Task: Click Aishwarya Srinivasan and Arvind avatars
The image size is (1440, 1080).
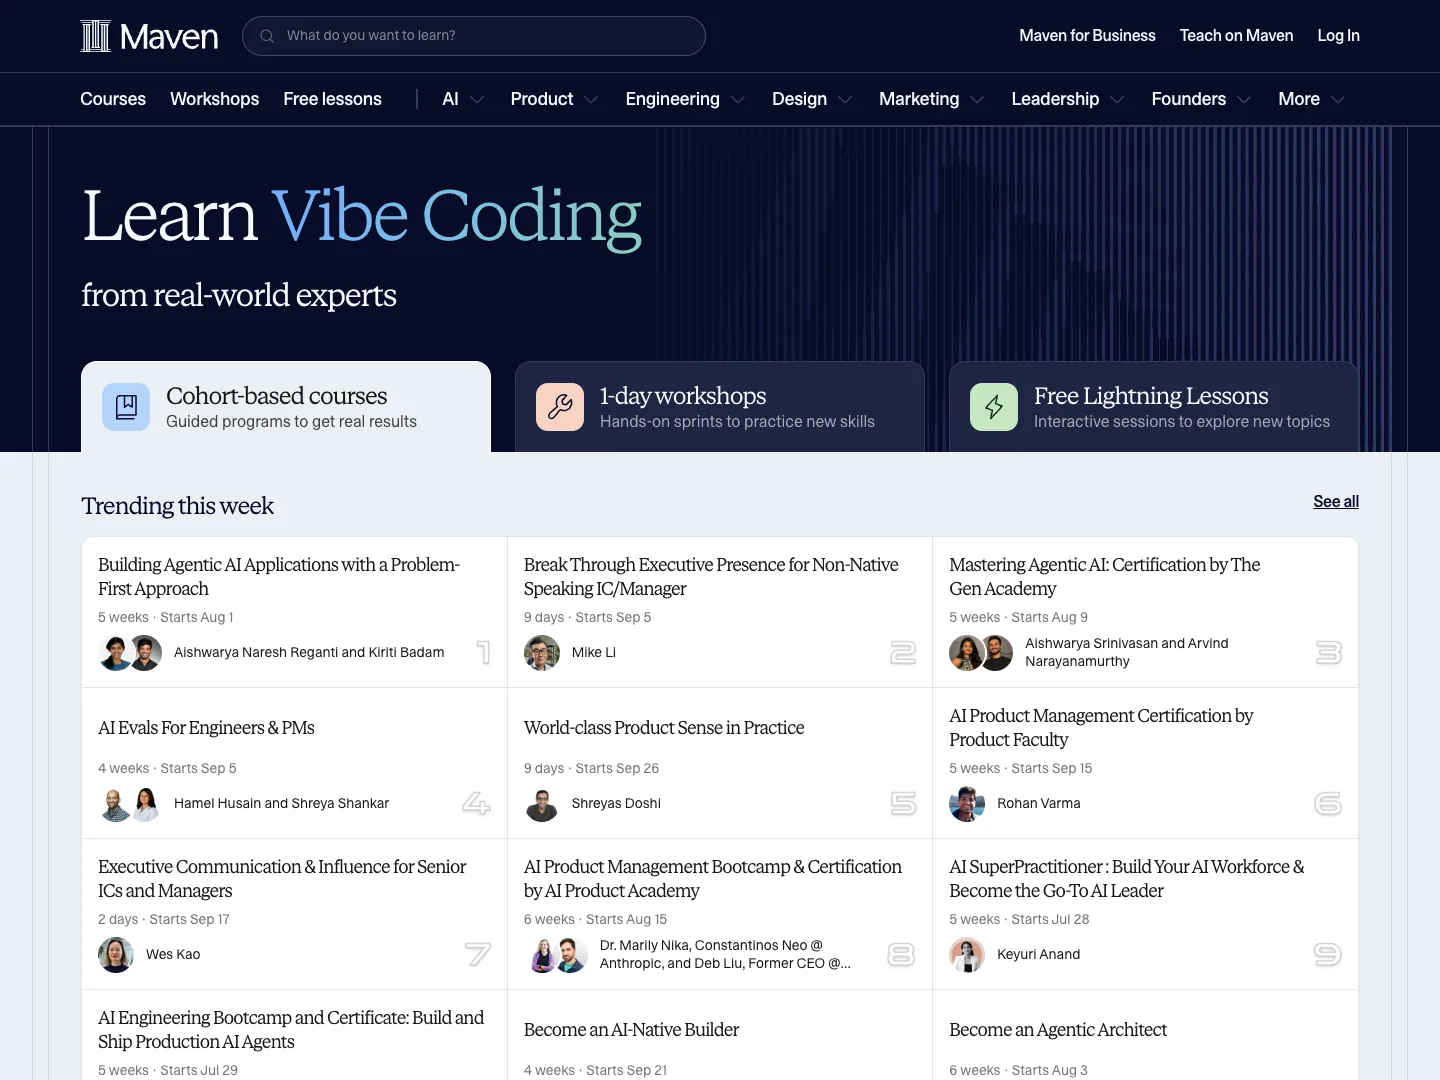Action: click(x=982, y=653)
